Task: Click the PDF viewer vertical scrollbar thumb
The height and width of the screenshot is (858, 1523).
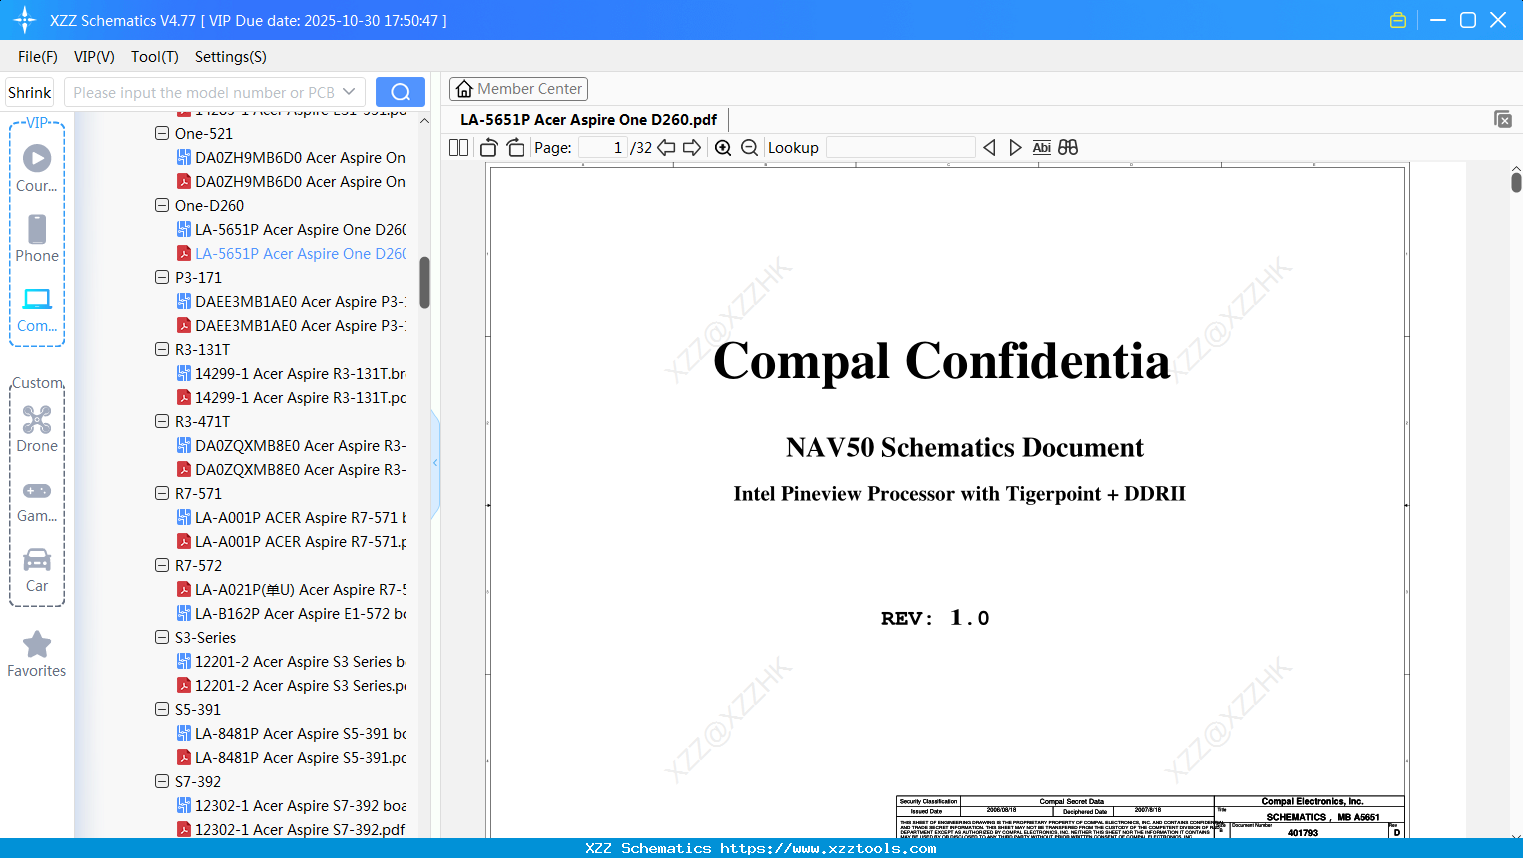Action: point(1516,182)
